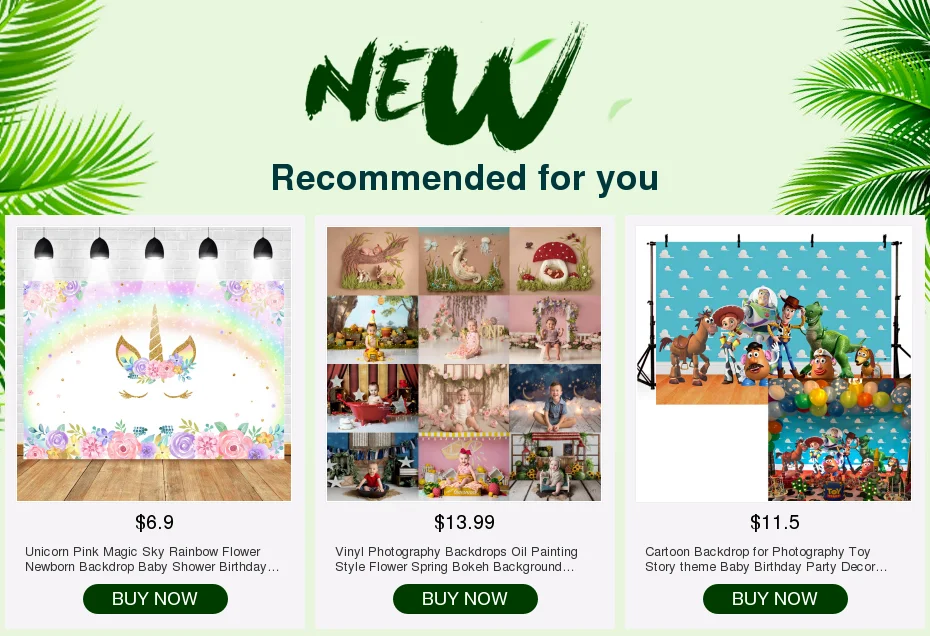Click the Recommended for you heading
Screen dimensions: 930x636
(x=465, y=177)
